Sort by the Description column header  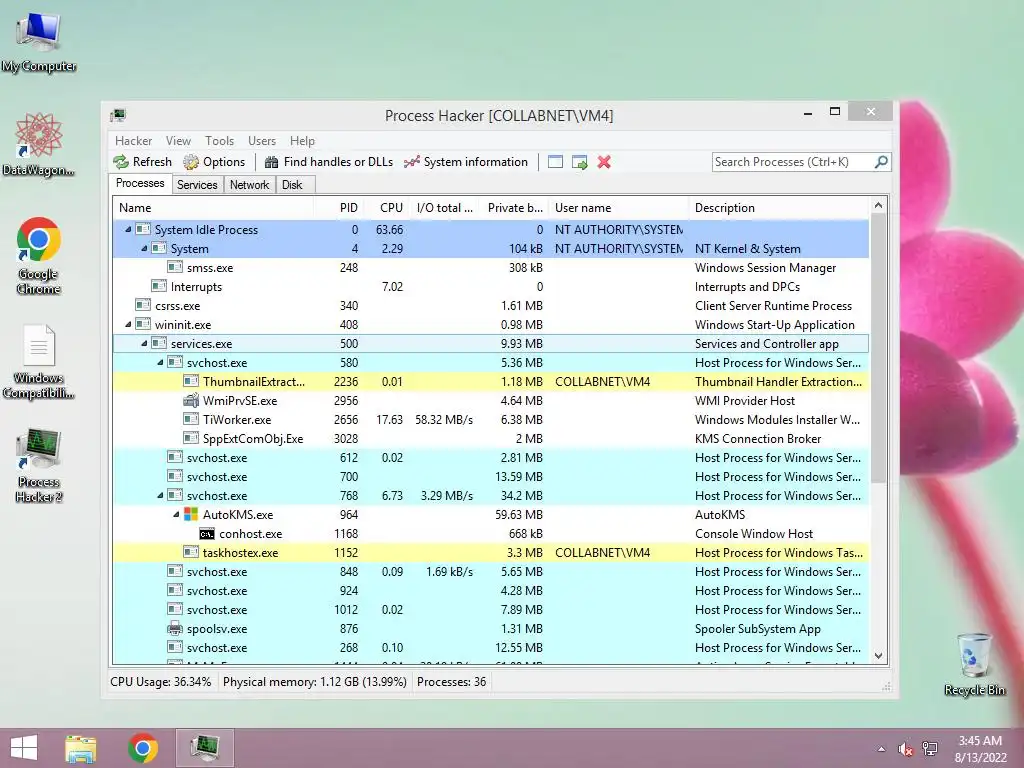[780, 208]
